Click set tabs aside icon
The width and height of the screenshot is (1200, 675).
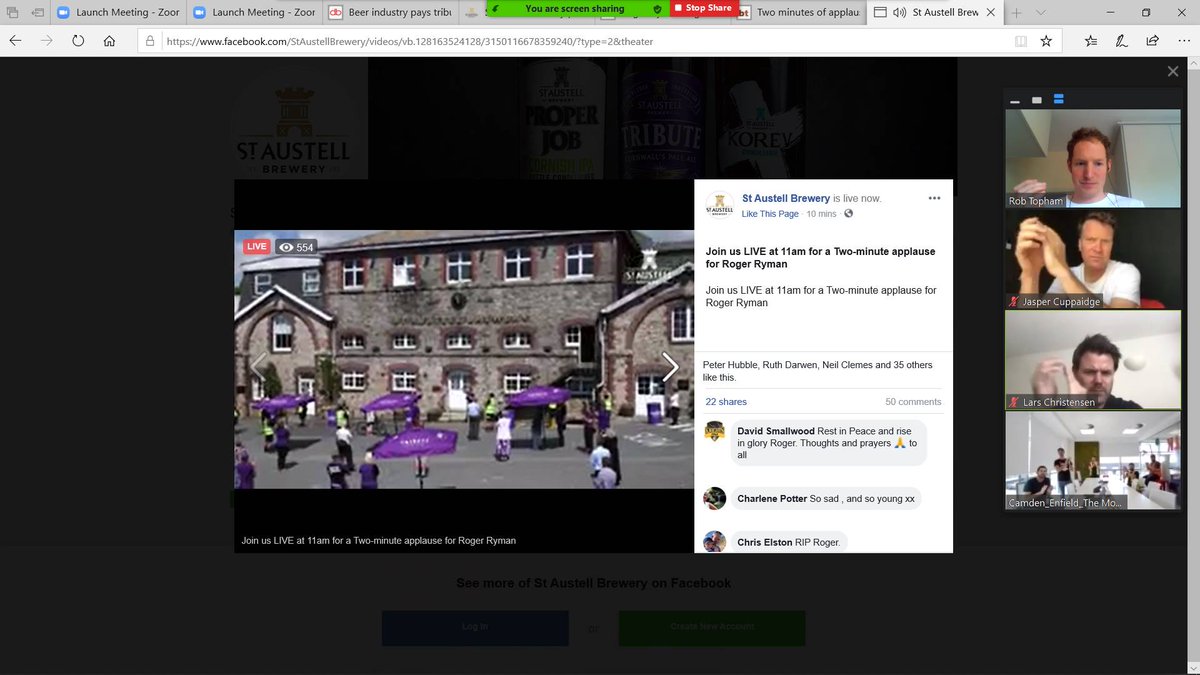click(x=37, y=13)
